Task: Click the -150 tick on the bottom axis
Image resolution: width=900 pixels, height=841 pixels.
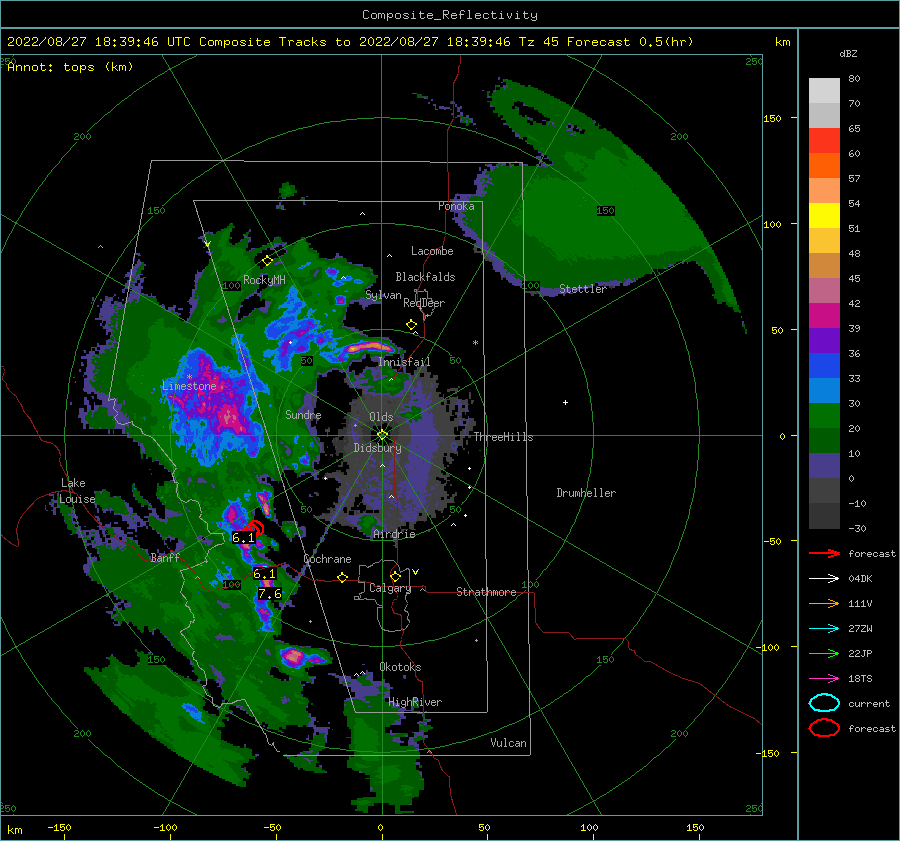Action: coord(59,827)
